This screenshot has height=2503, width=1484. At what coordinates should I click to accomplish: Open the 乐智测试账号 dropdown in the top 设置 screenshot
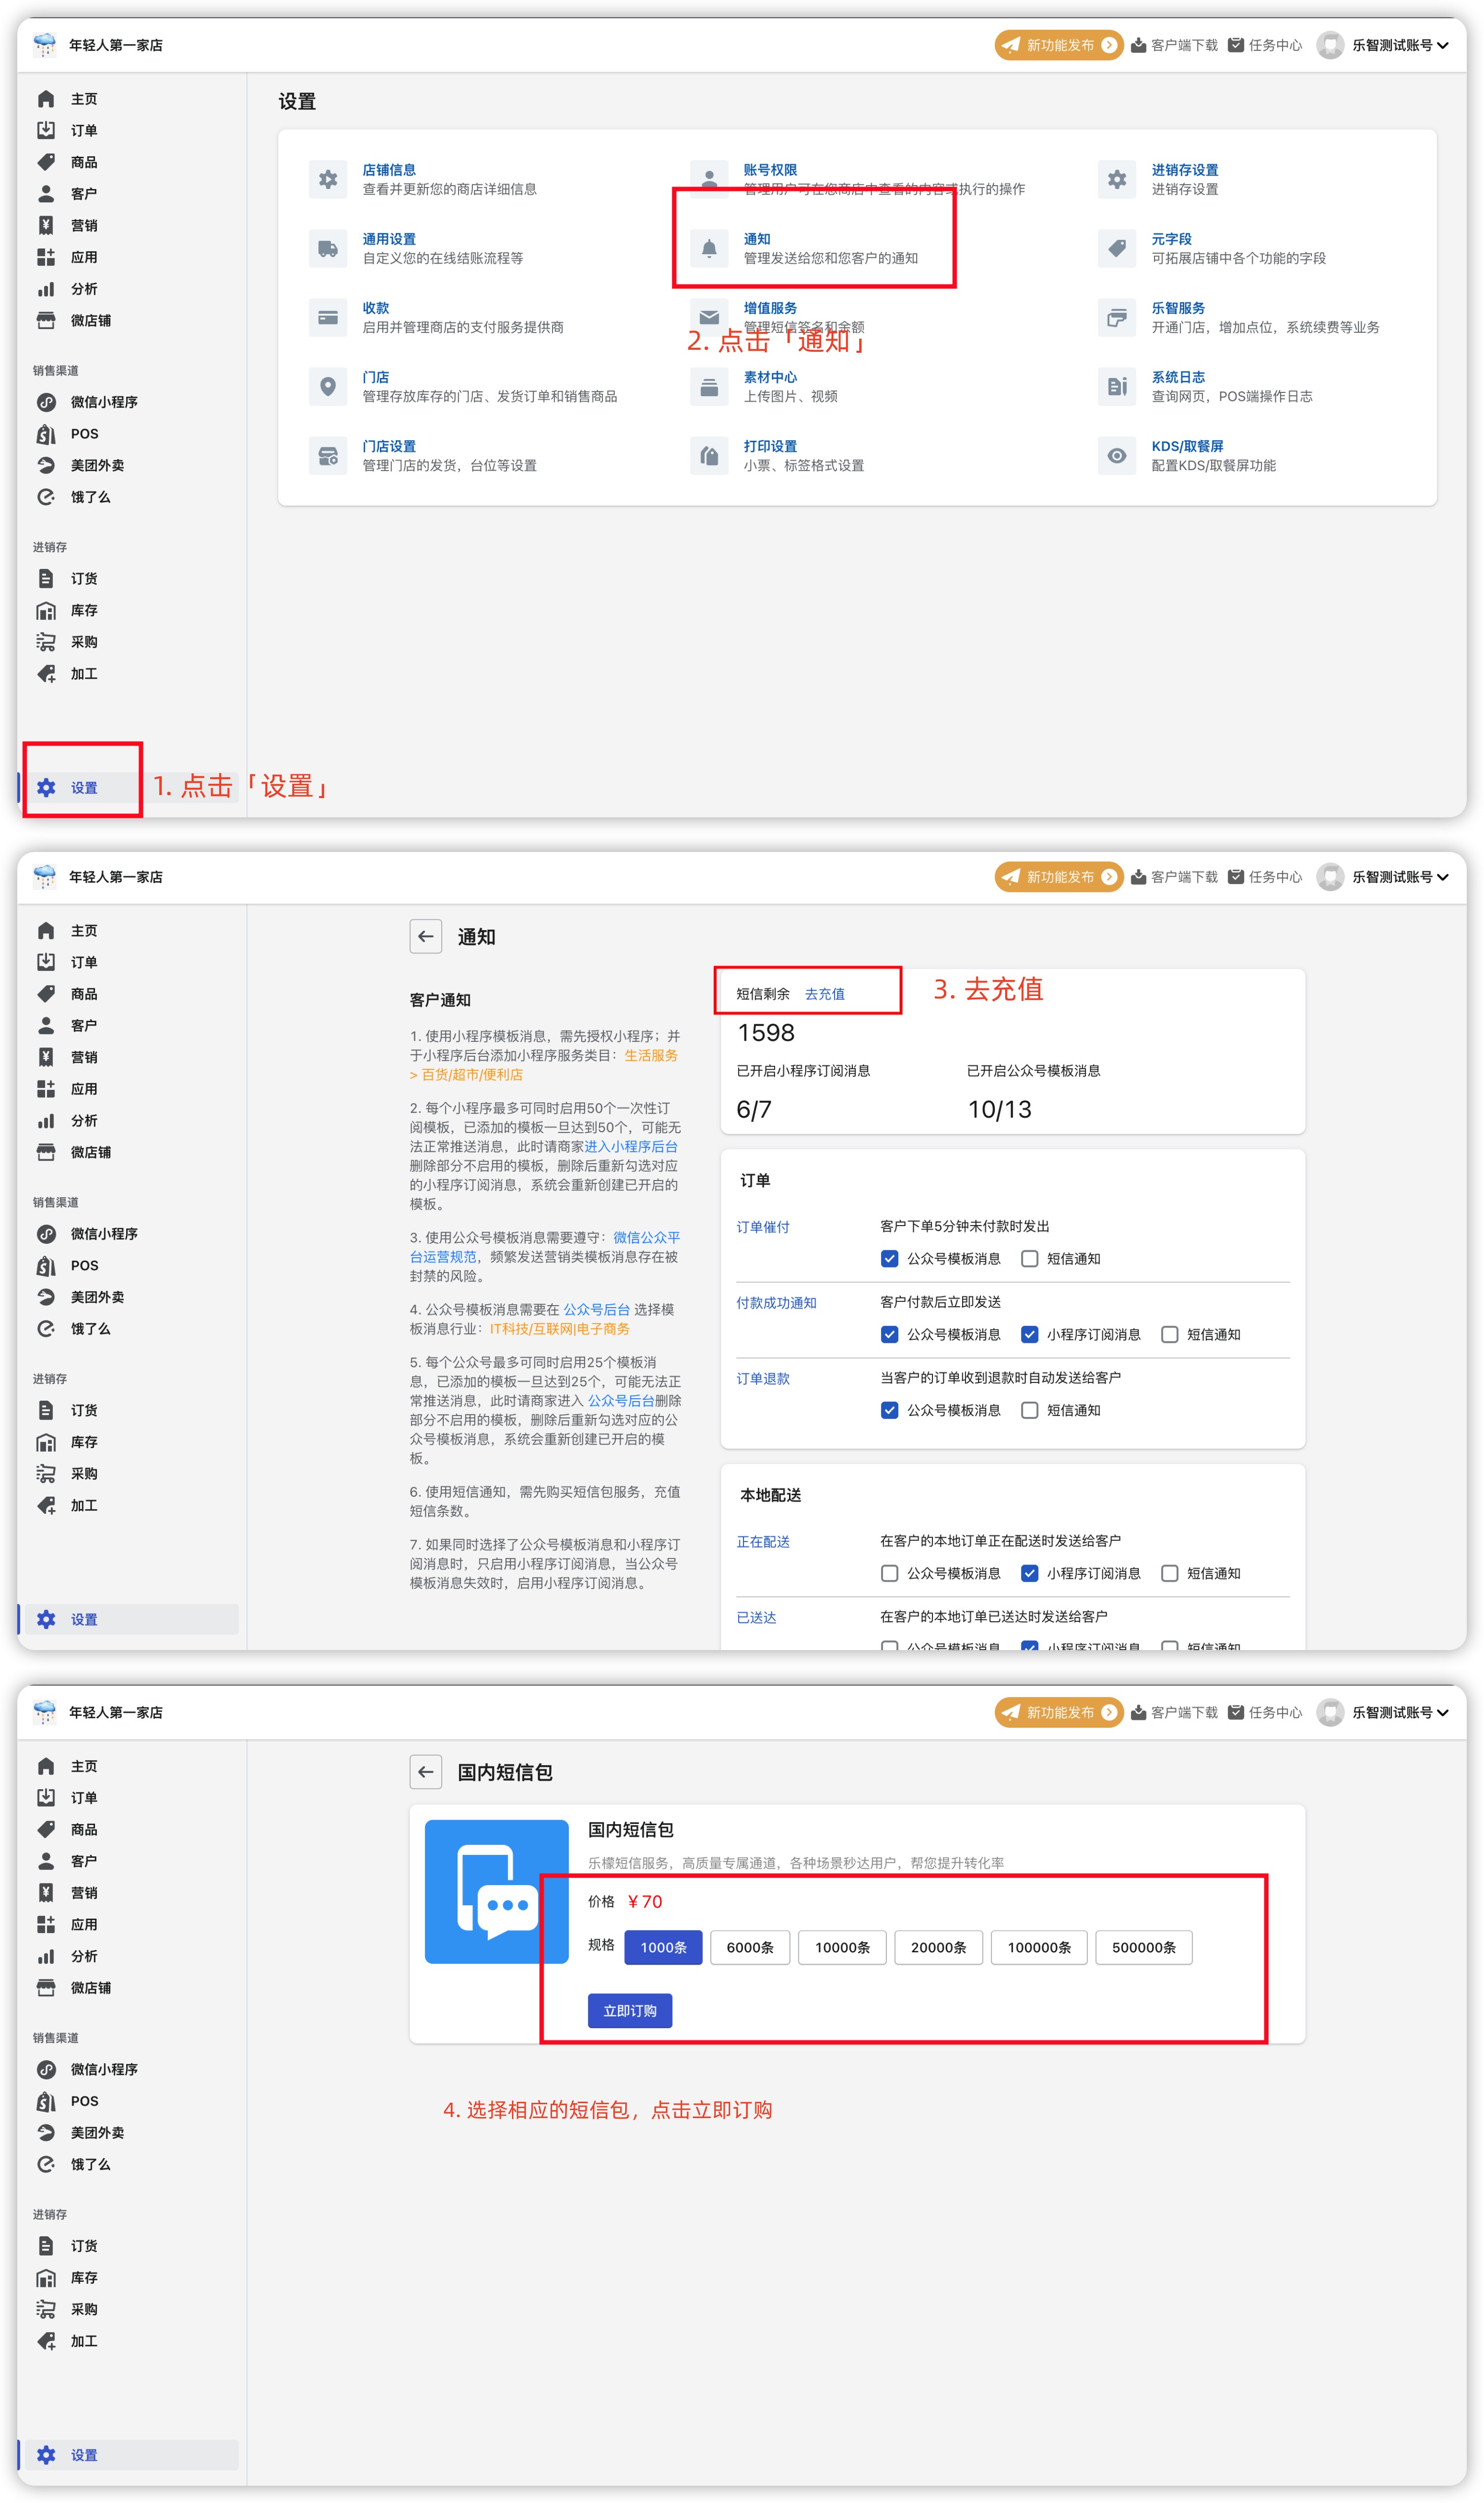(1382, 45)
